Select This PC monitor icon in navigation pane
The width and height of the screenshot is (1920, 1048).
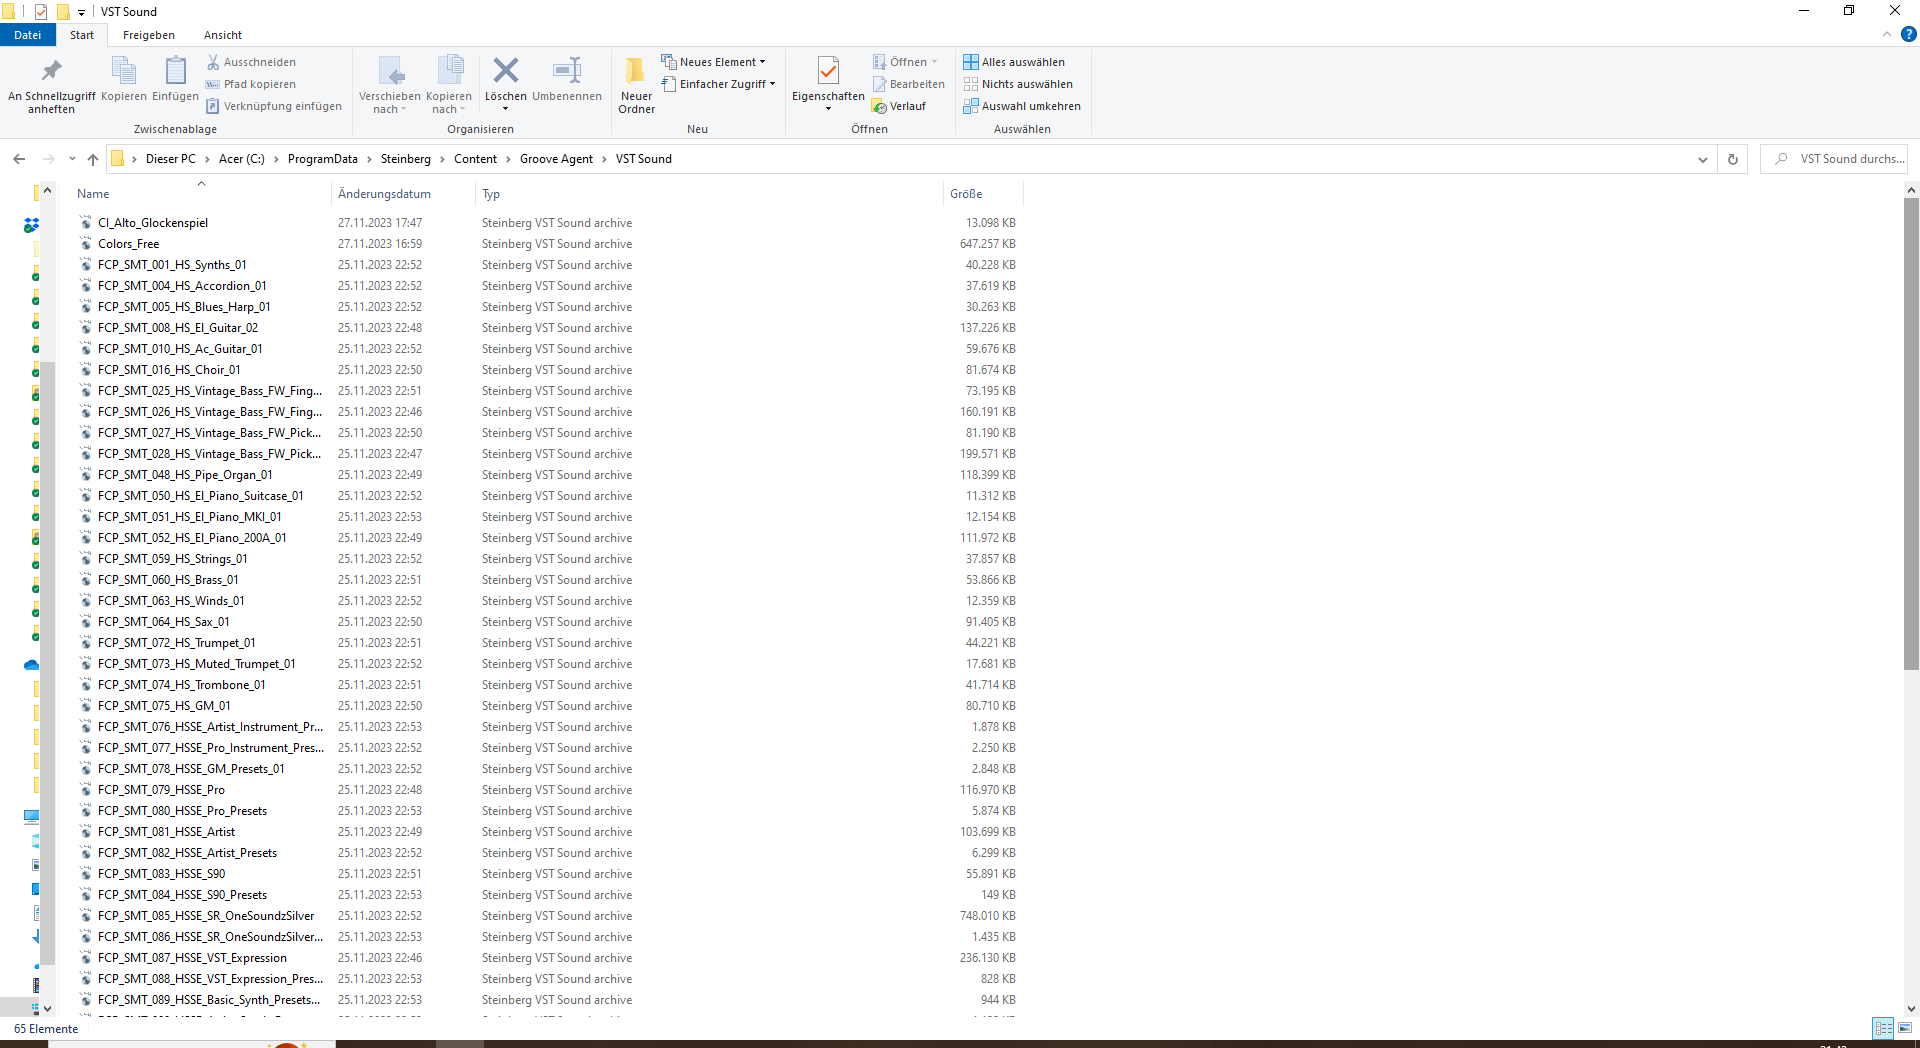coord(32,817)
